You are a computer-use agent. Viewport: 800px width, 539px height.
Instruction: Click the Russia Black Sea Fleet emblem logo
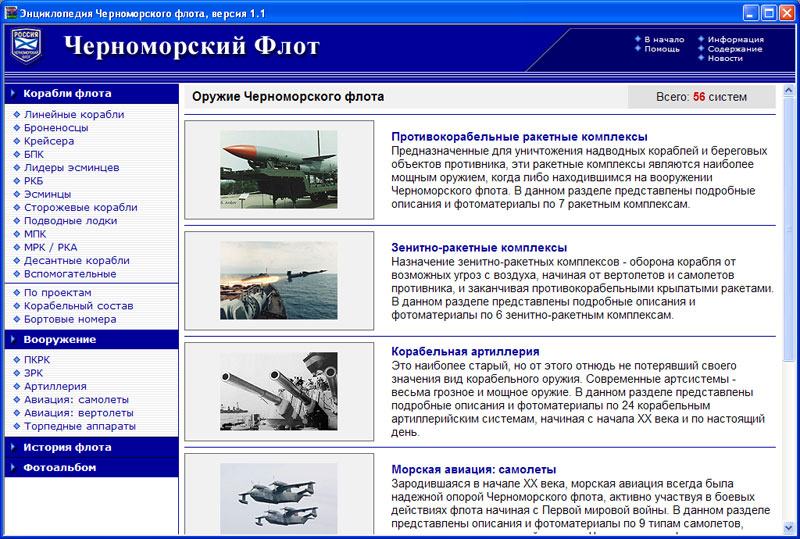[x=26, y=47]
